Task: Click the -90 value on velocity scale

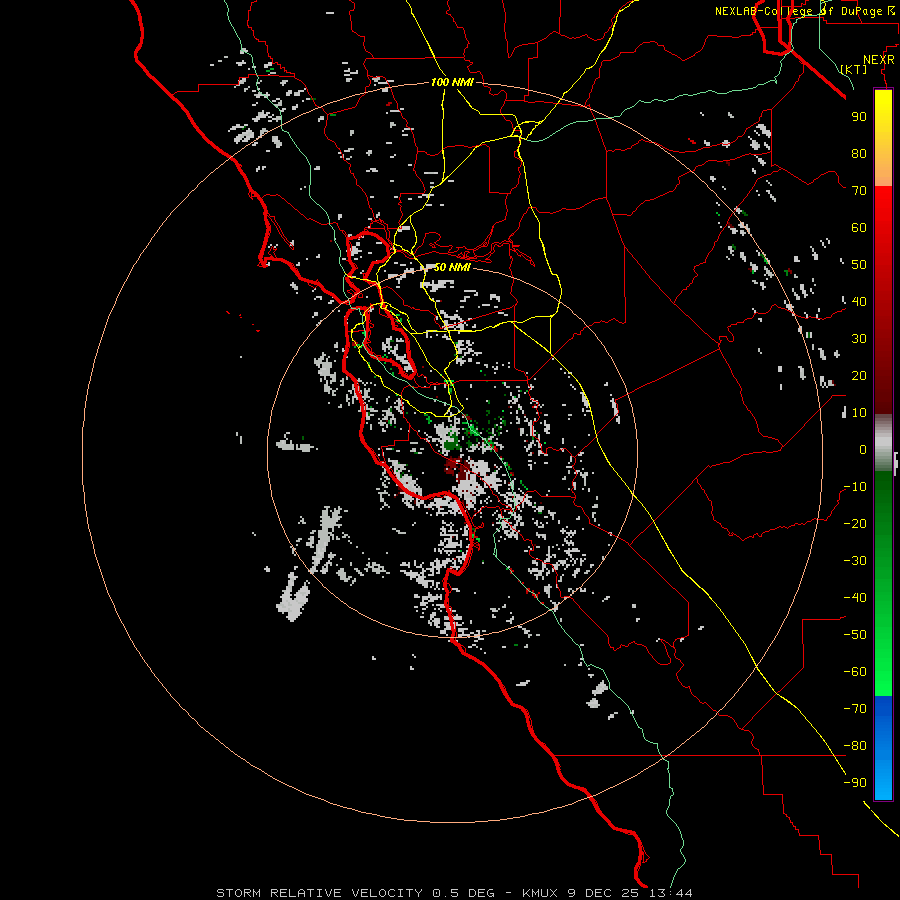Action: tap(855, 783)
